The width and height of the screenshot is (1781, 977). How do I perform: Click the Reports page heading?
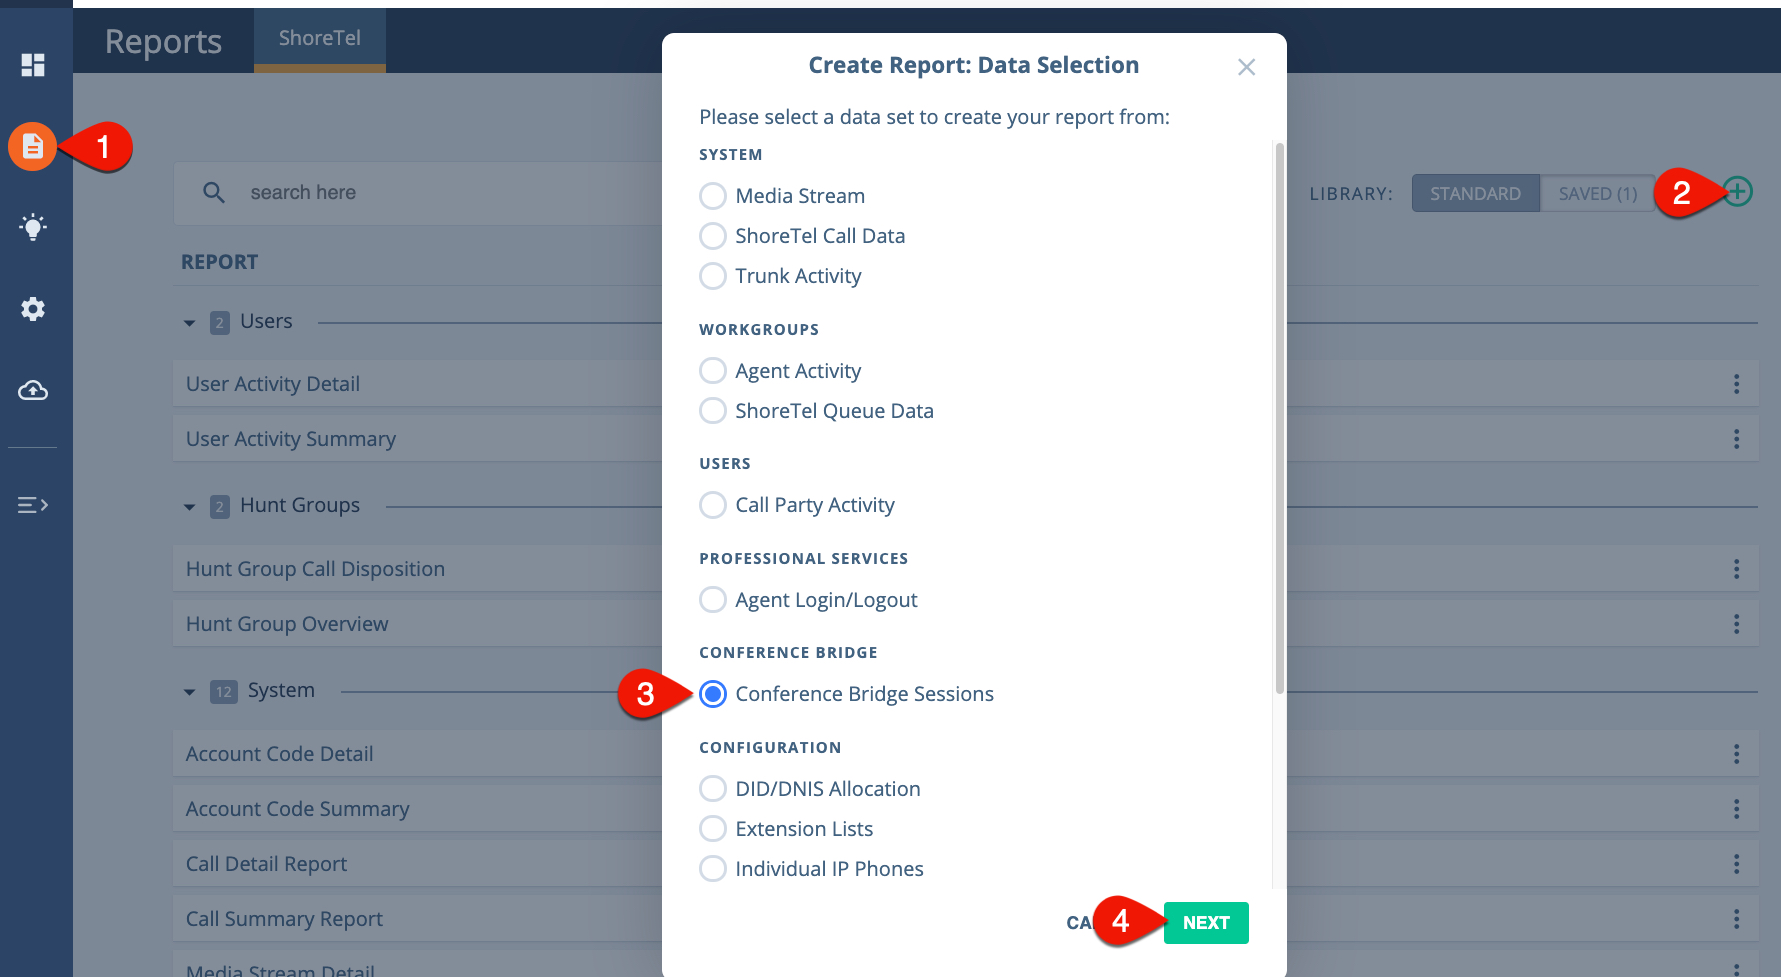tap(163, 42)
